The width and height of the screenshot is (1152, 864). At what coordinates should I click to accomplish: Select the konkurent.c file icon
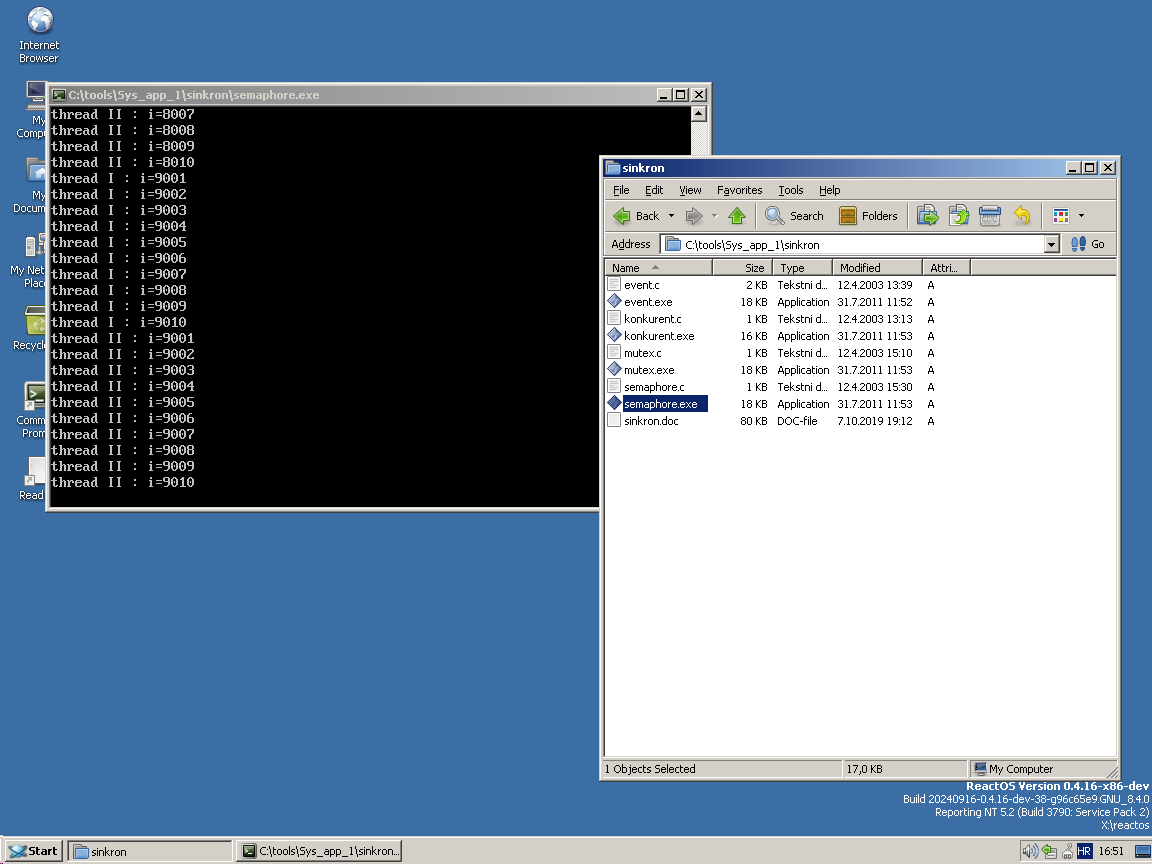[x=614, y=318]
